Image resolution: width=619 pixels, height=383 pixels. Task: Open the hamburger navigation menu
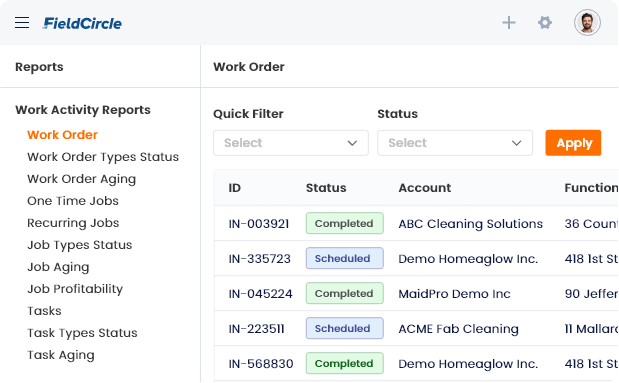[22, 23]
